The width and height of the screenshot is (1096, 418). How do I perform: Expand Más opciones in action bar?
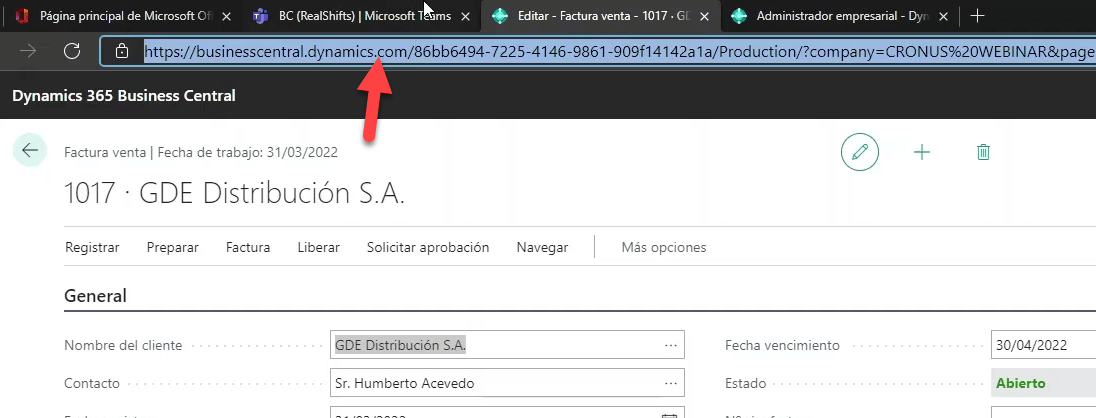tap(663, 247)
